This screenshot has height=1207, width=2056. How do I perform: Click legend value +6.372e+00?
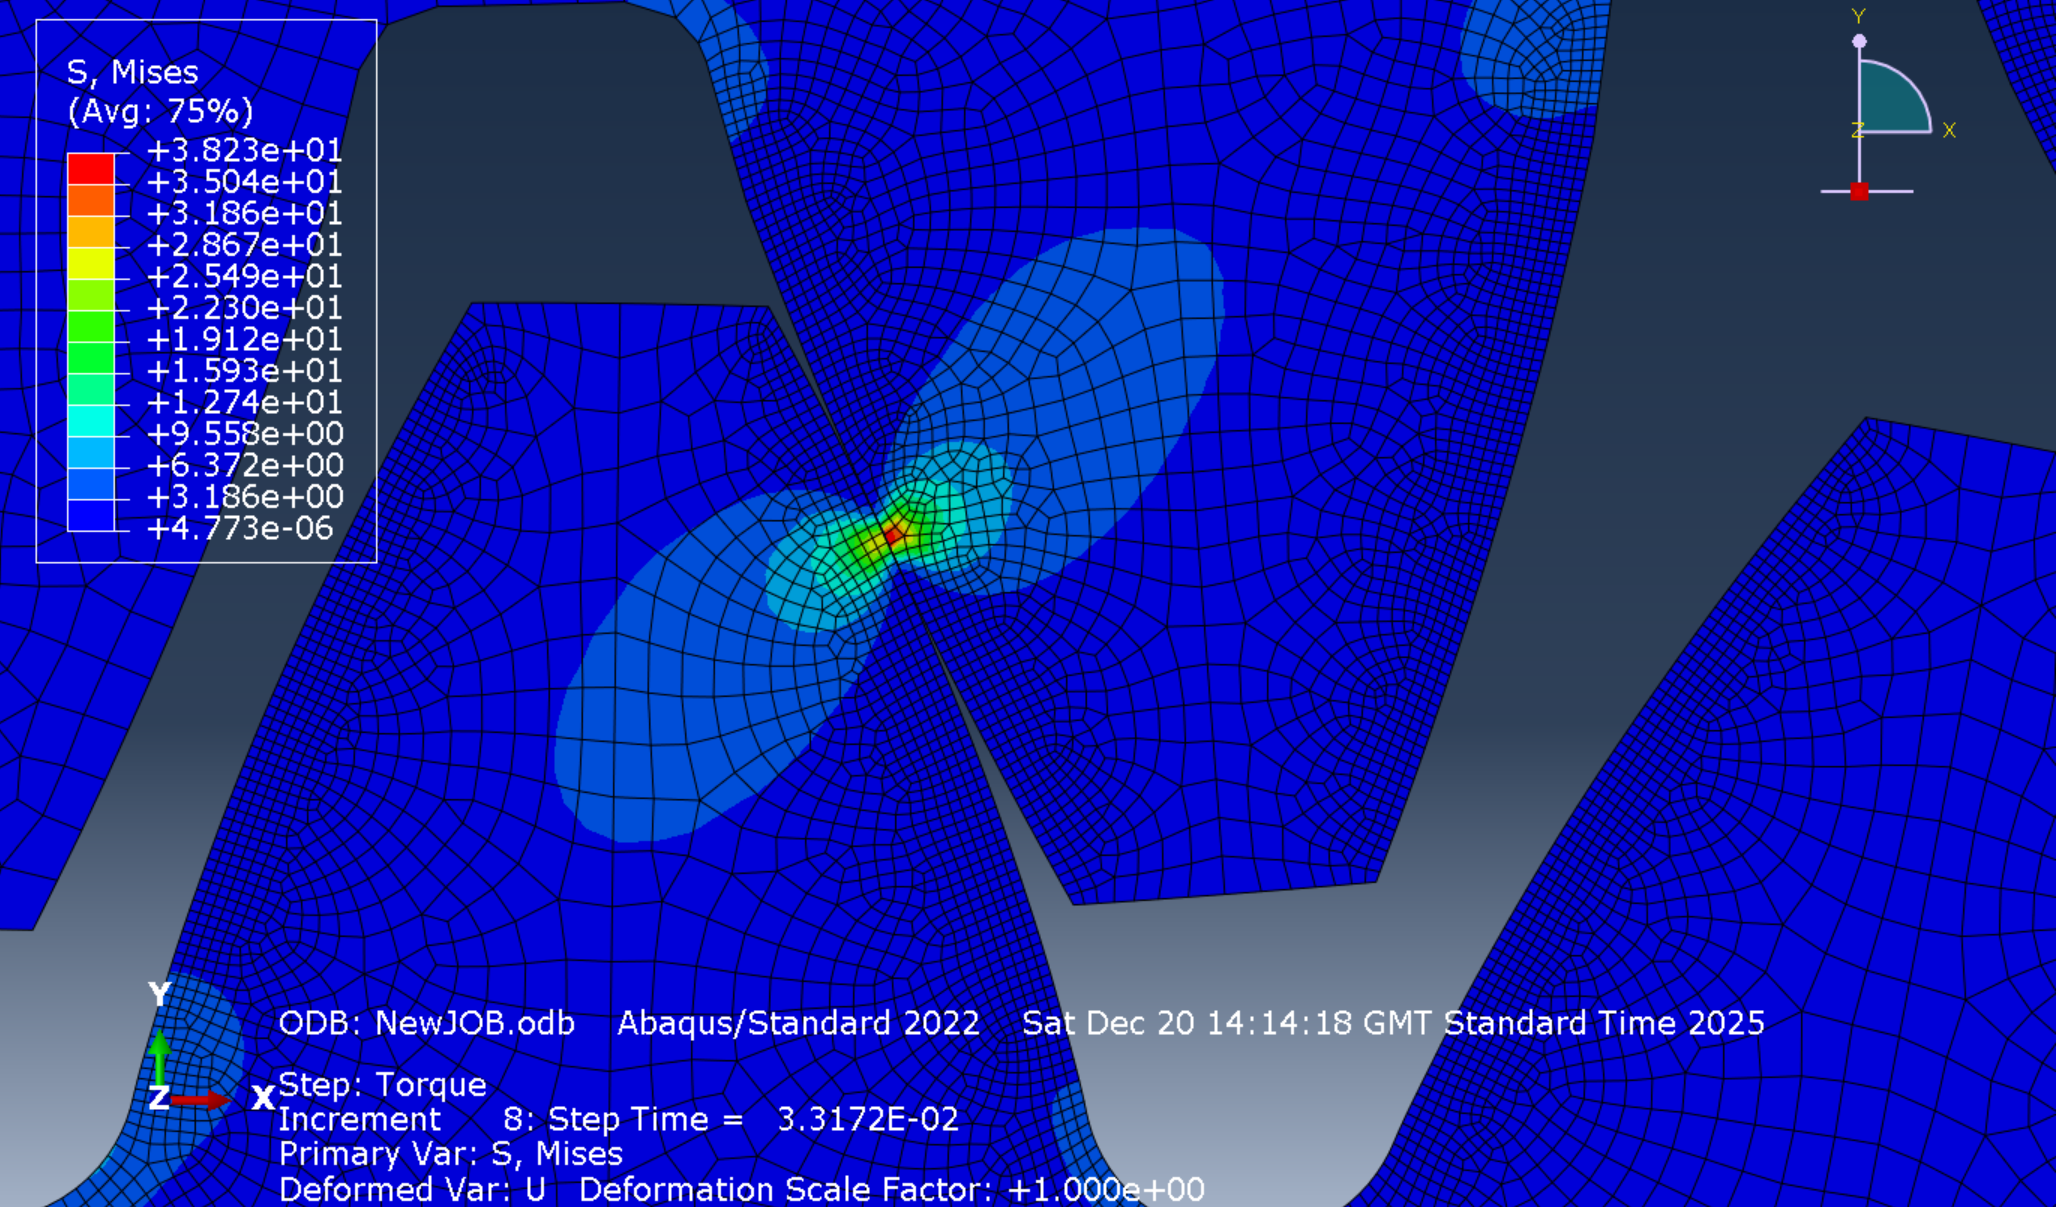click(x=245, y=465)
